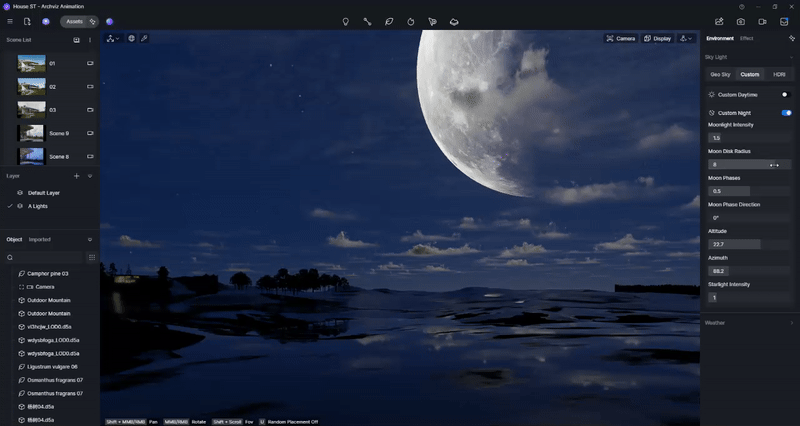Click the Starlight Intensity slider

pos(749,297)
